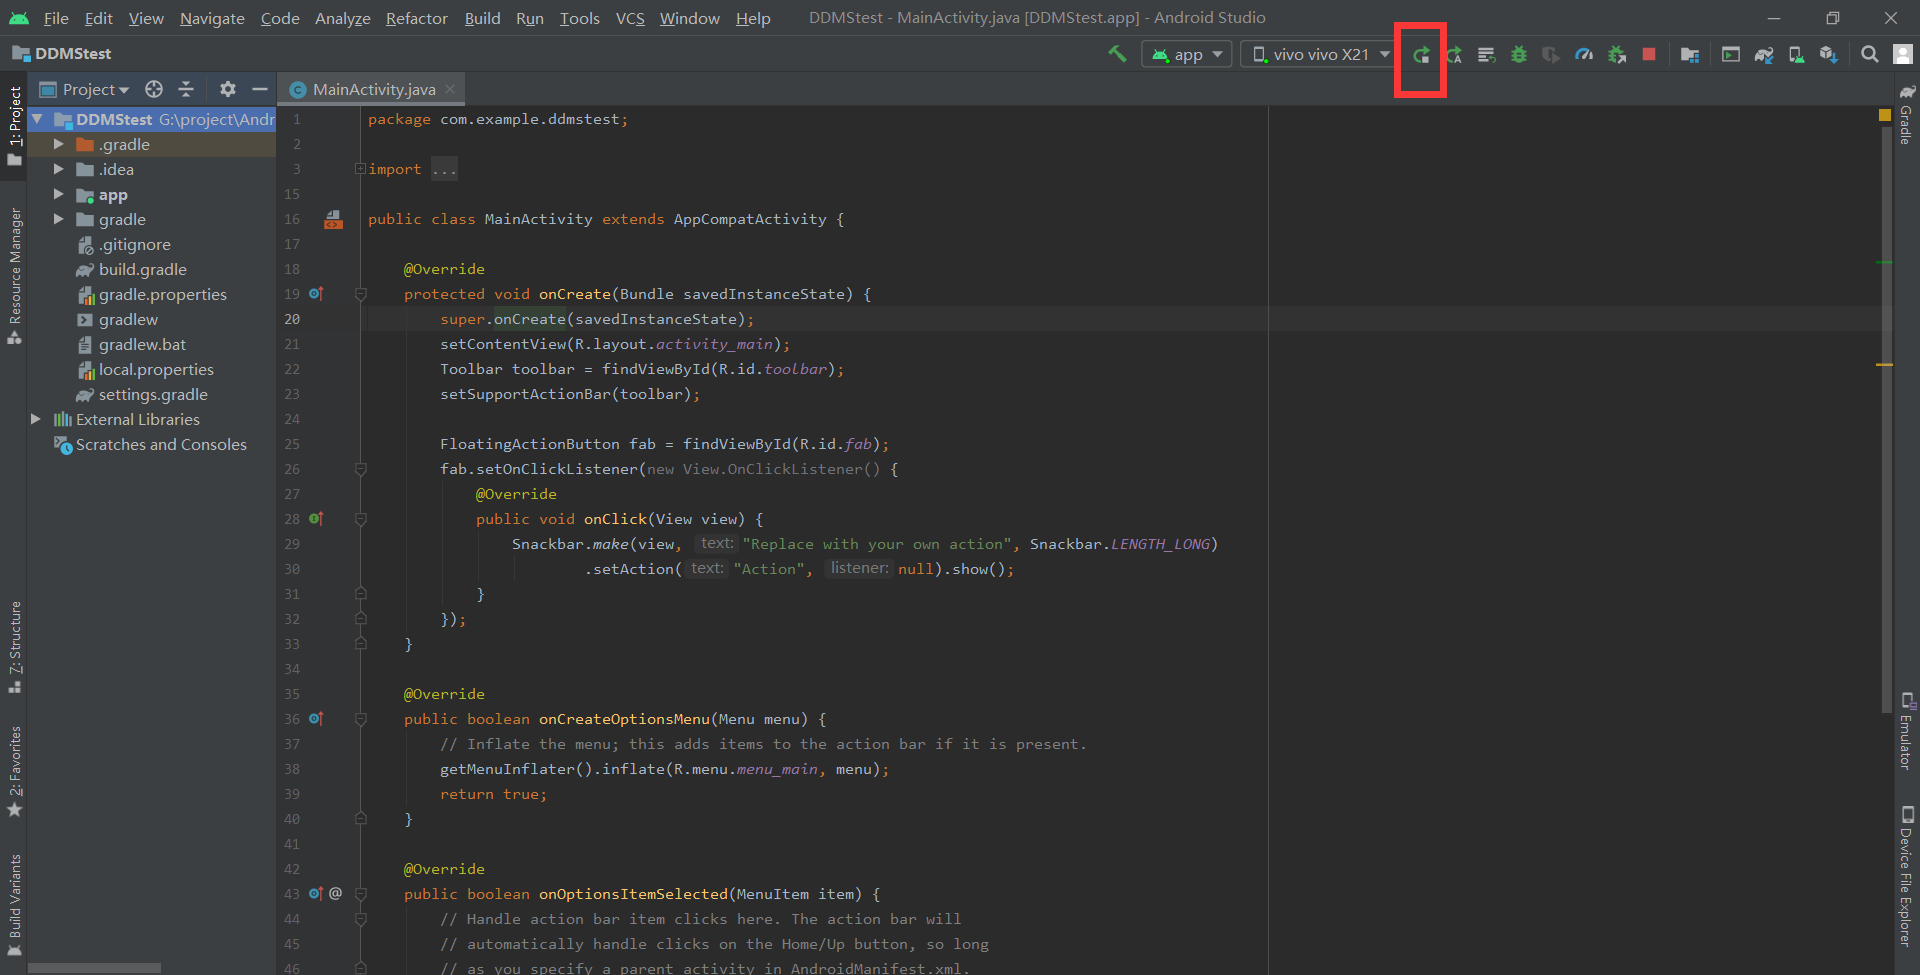Click the Rerun app icon
This screenshot has width=1920, height=975.
[x=1421, y=55]
